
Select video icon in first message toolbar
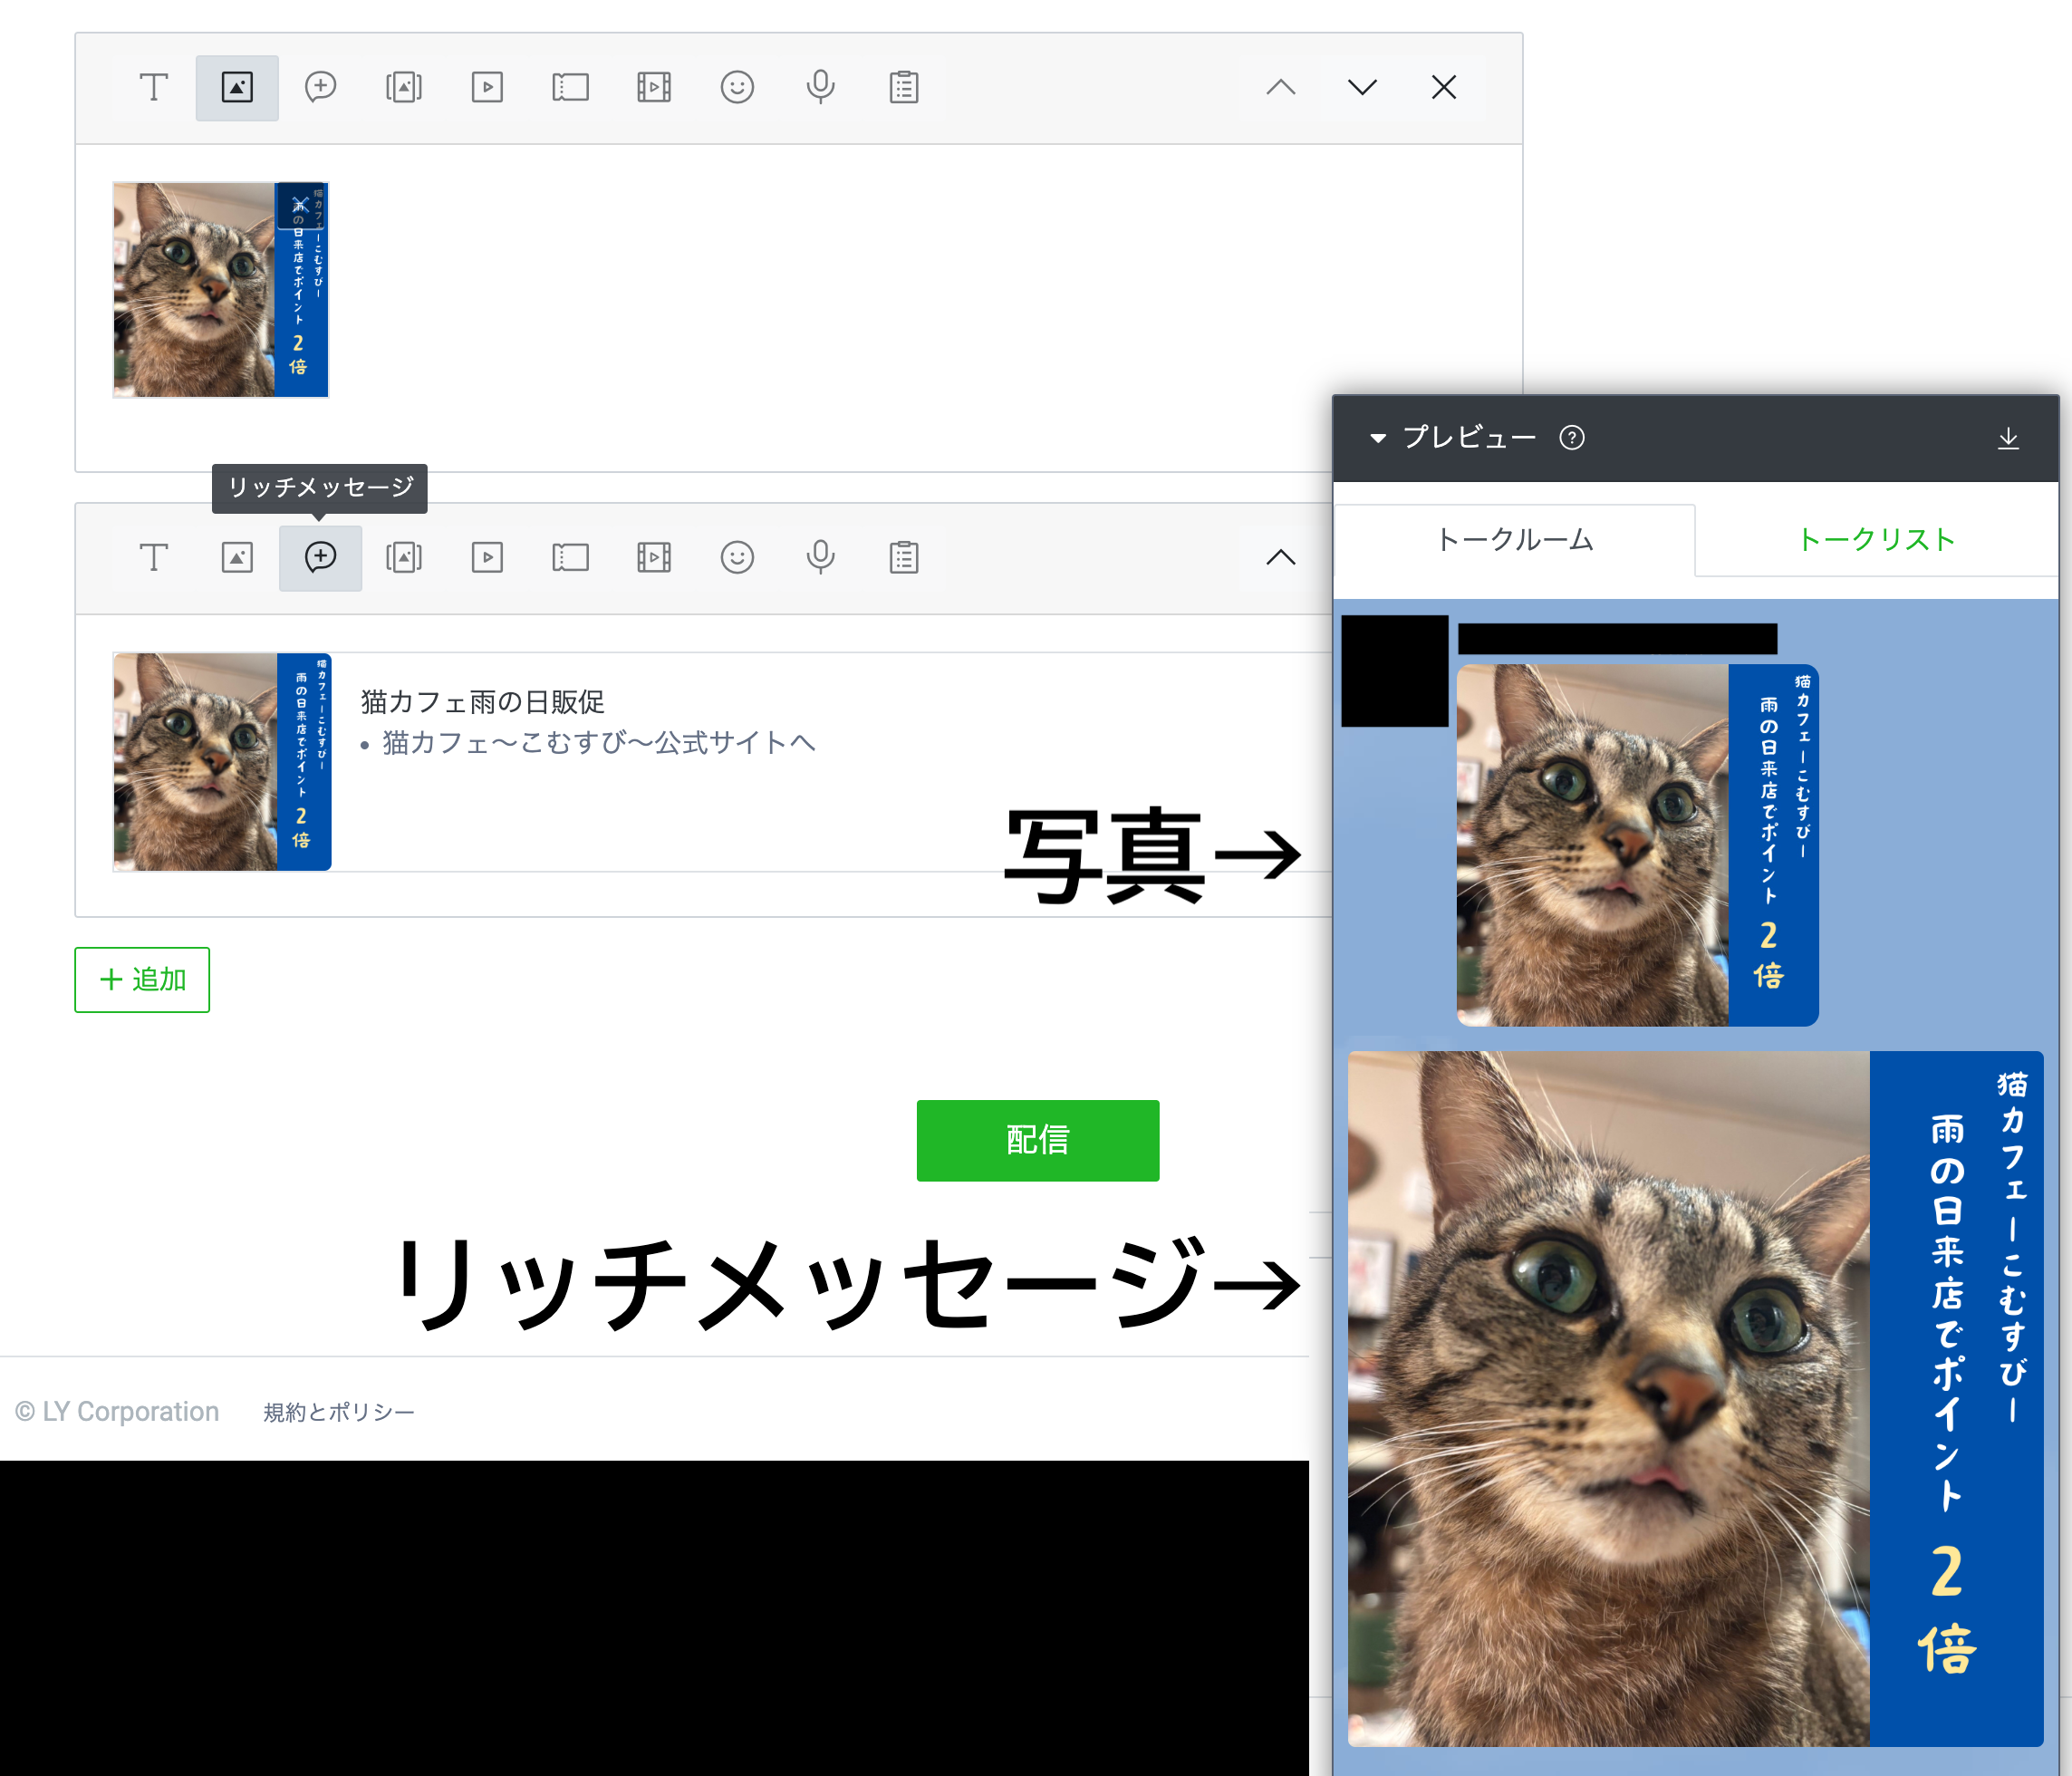[x=487, y=88]
